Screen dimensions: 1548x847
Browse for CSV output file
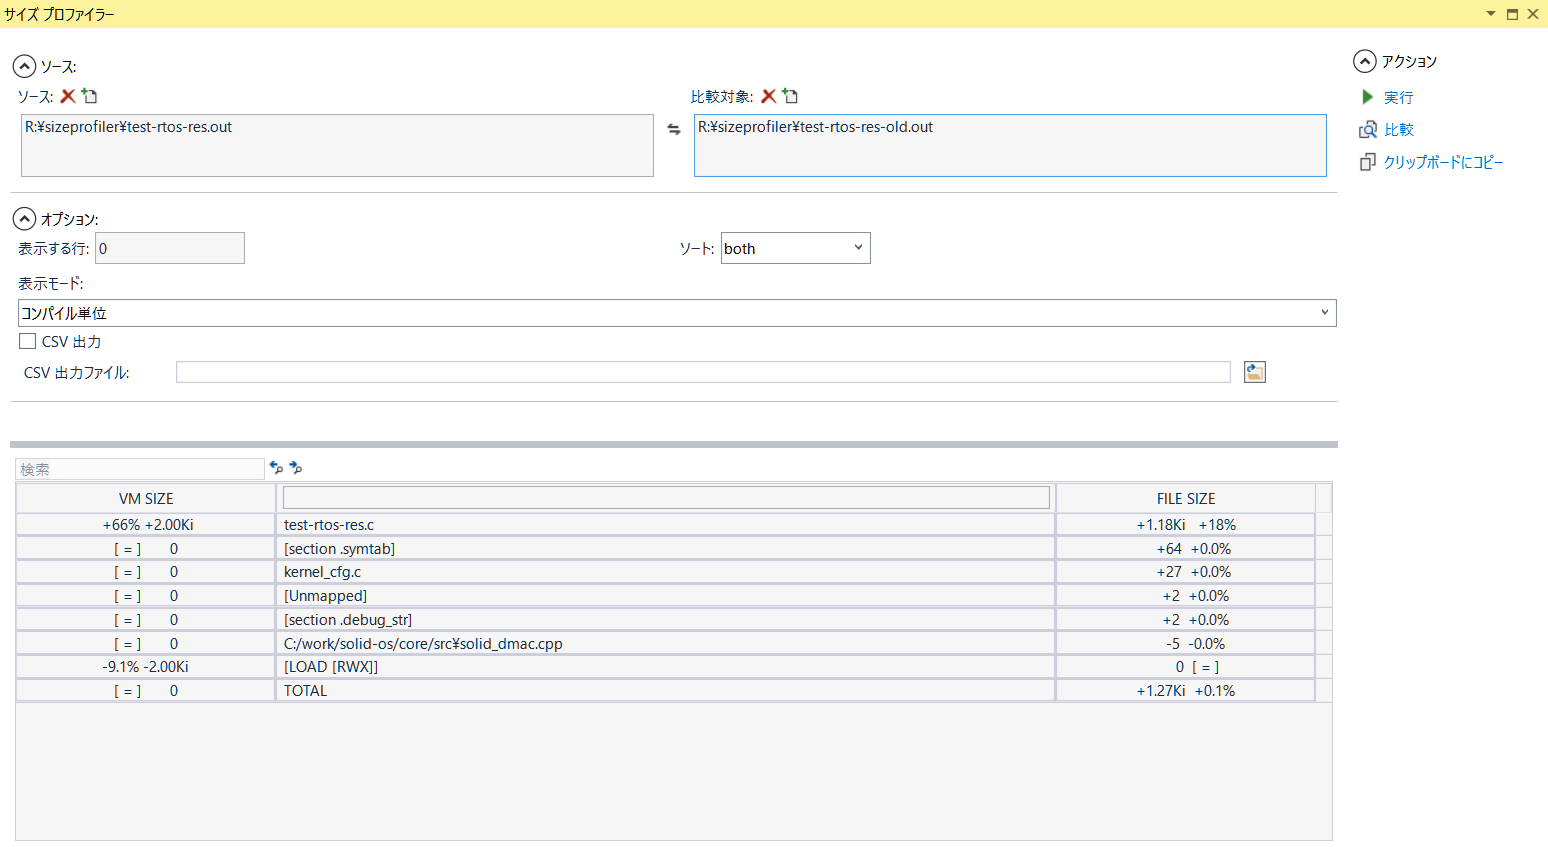coord(1254,372)
